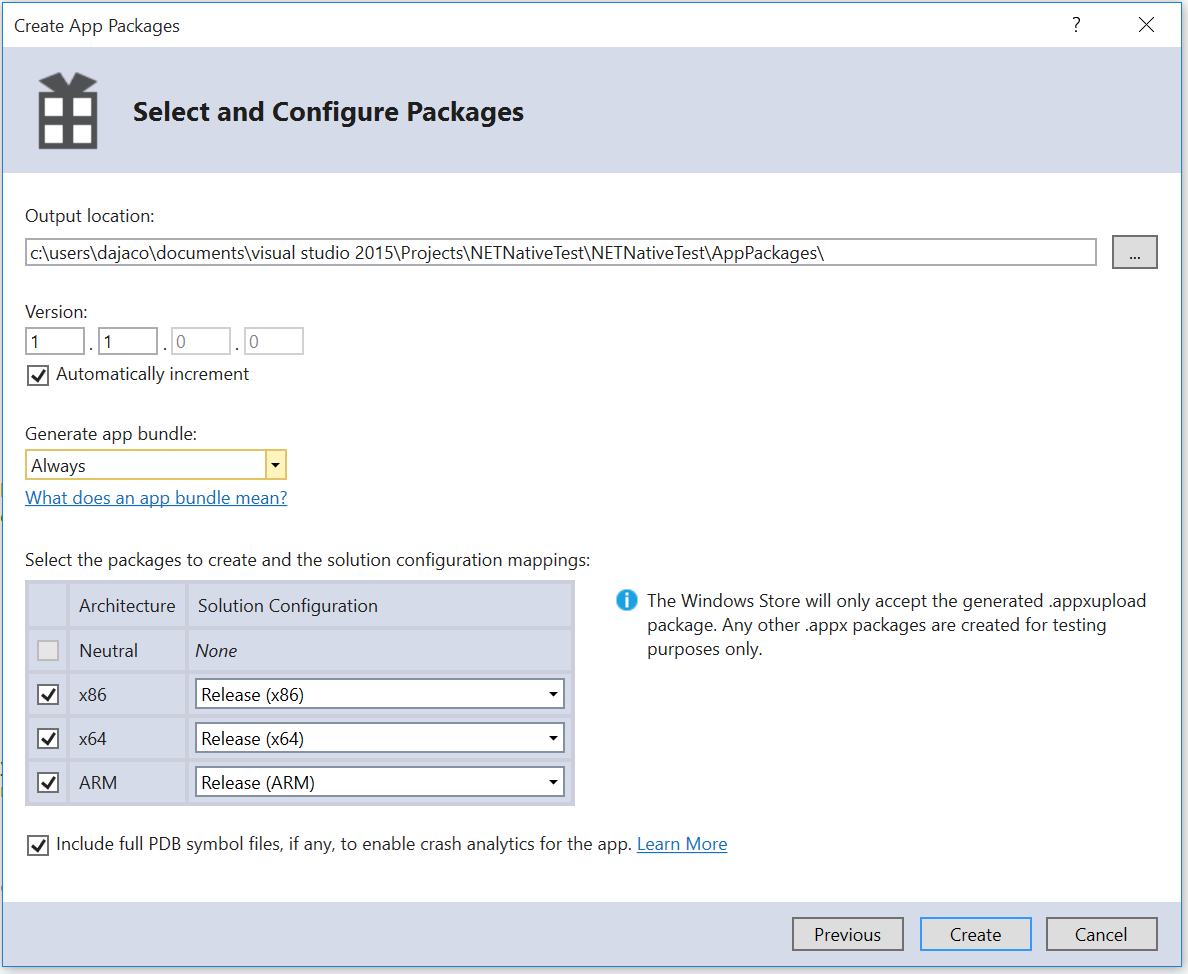Select the output location path text box
The image size is (1188, 974).
click(560, 252)
